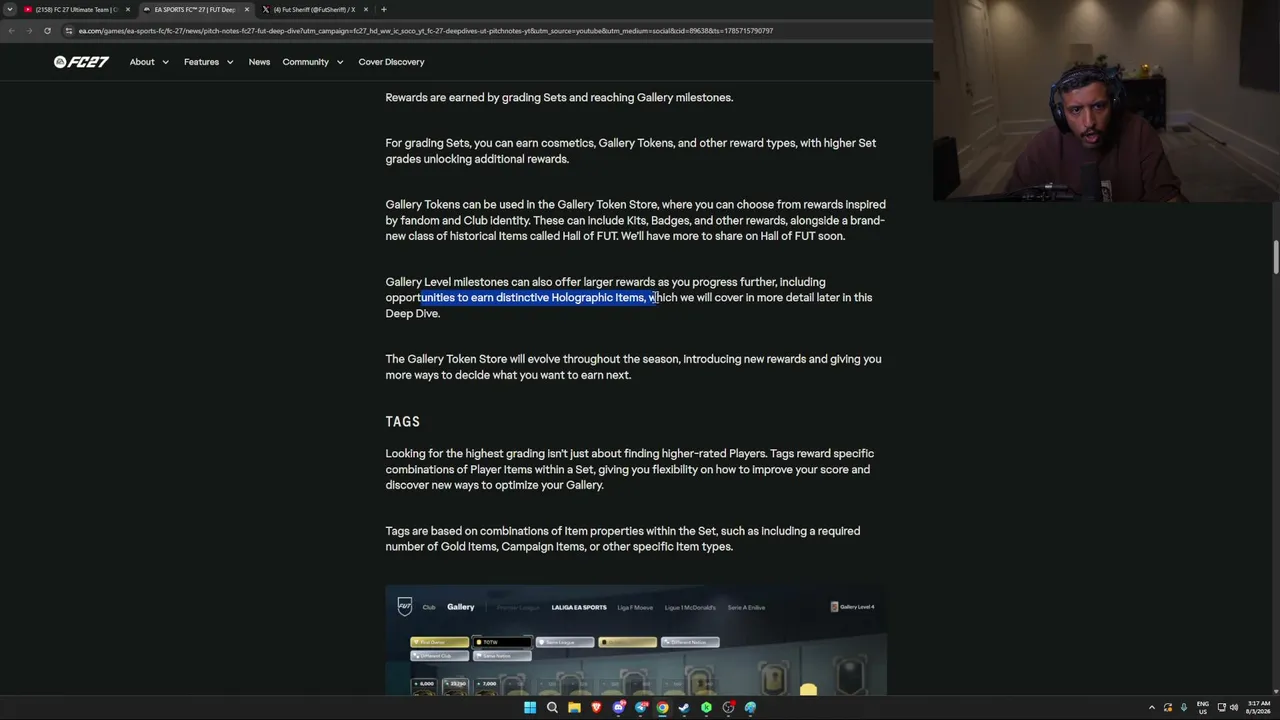Open the volume control in the system tray

1234,708
